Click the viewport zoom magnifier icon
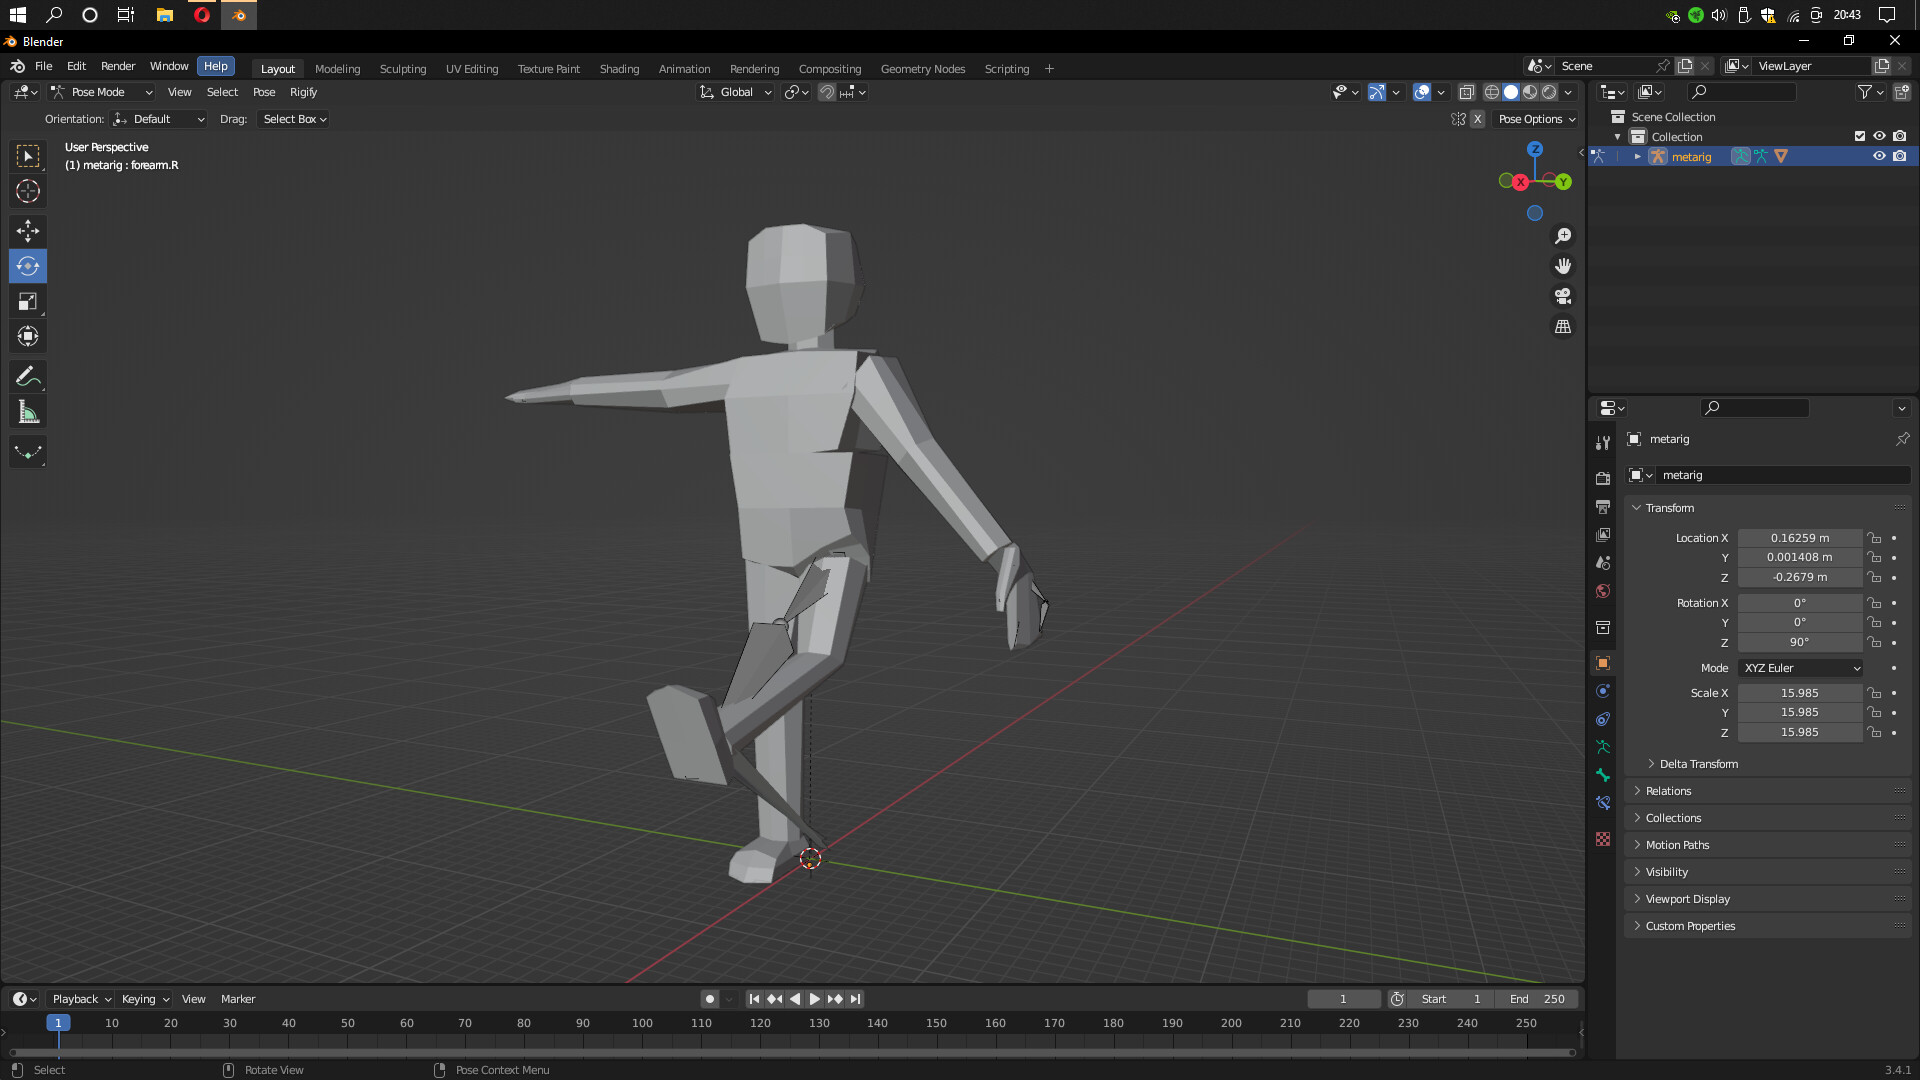Image resolution: width=1920 pixels, height=1080 pixels. pyautogui.click(x=1563, y=236)
